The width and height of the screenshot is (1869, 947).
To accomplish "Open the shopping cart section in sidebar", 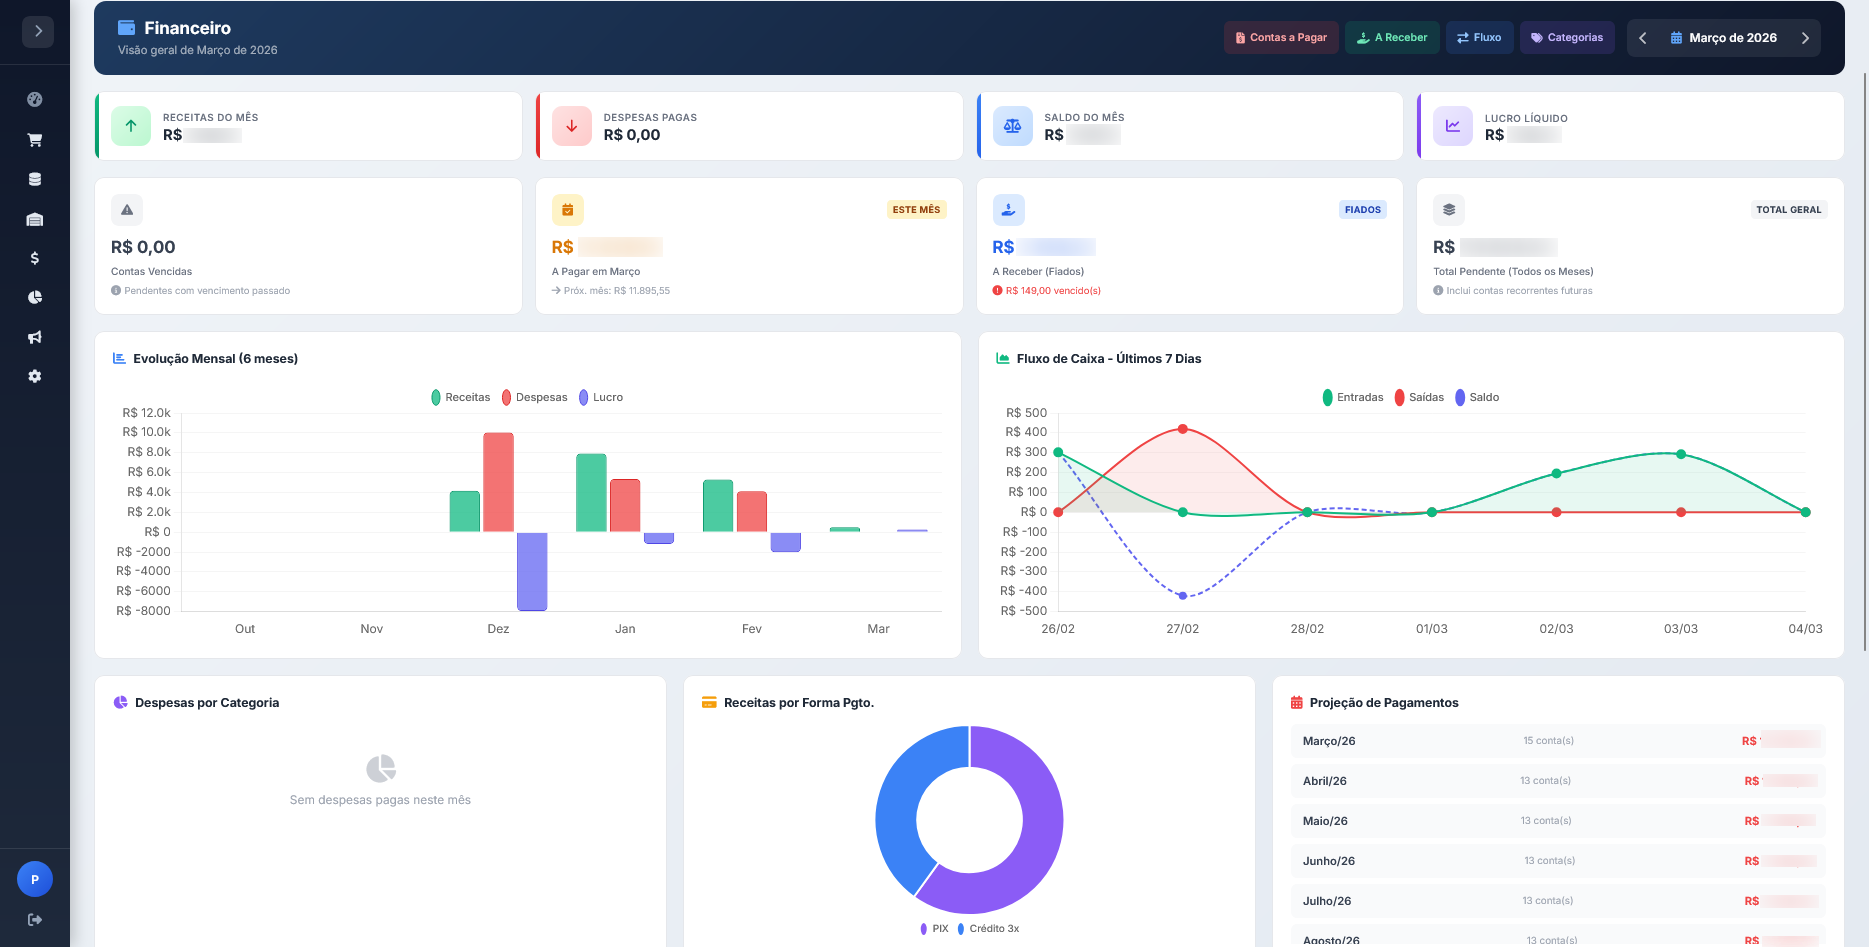I will click(35, 140).
